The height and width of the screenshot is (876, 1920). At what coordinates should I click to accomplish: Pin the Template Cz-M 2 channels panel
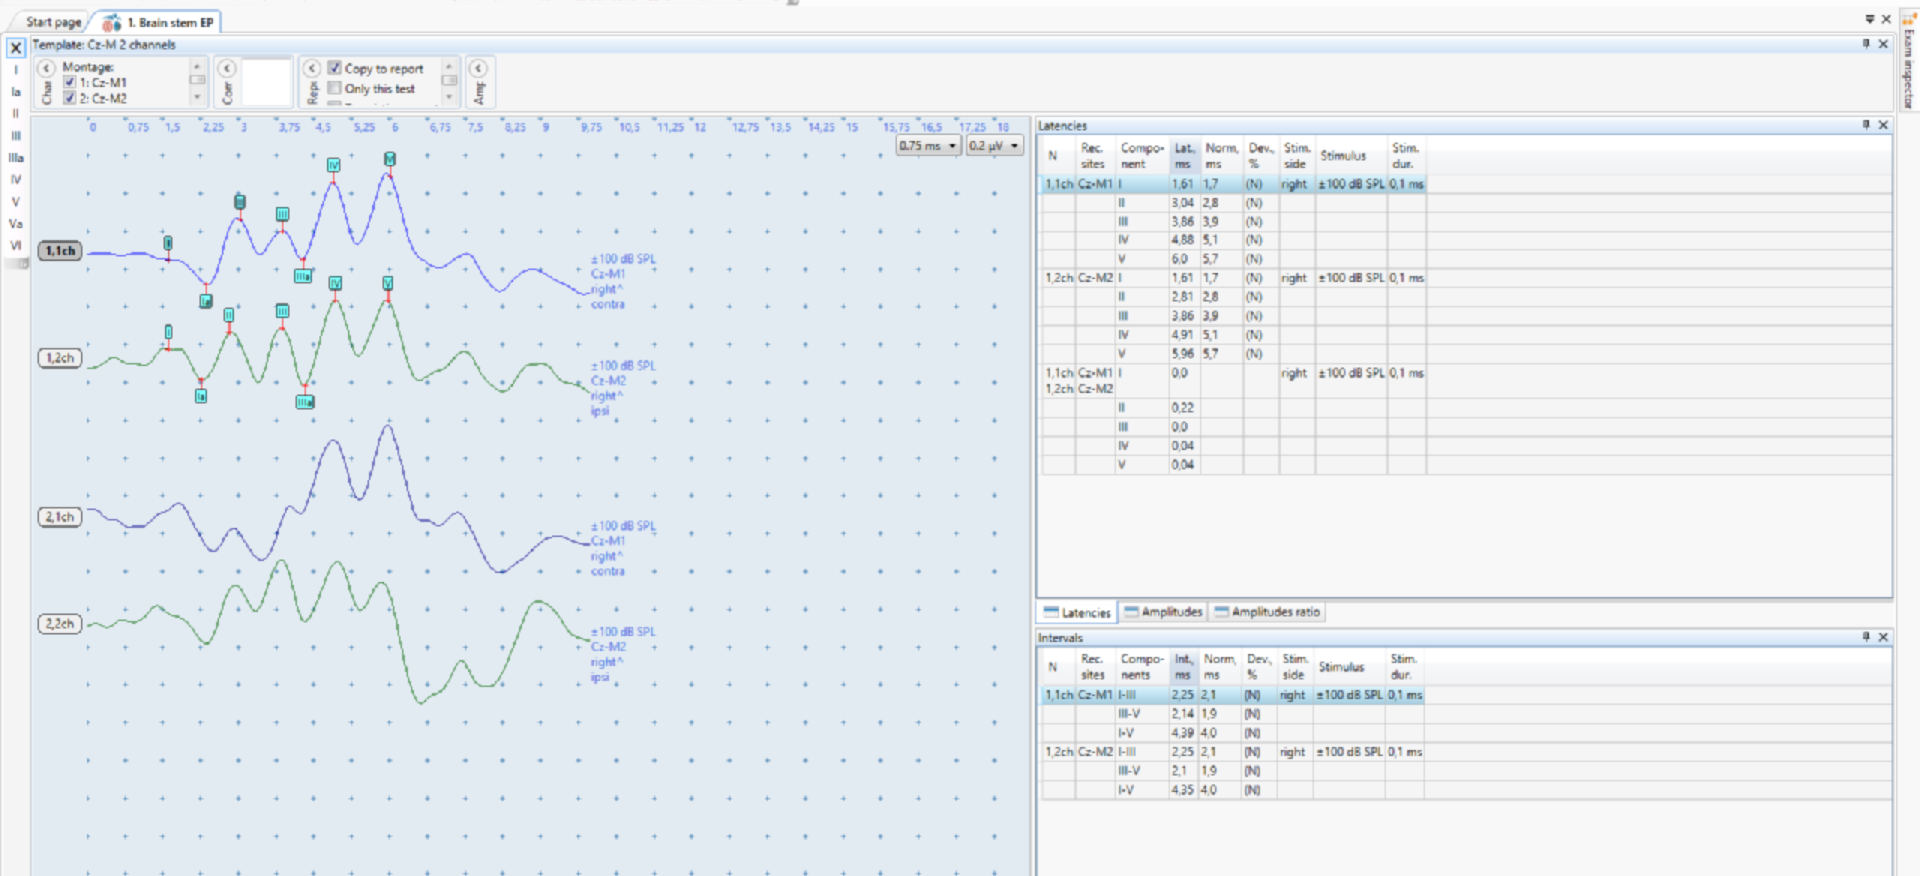pyautogui.click(x=1866, y=44)
